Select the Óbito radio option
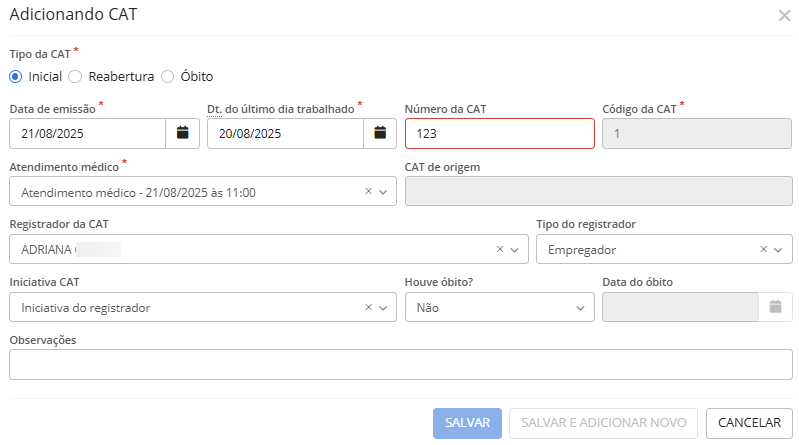The image size is (799, 445). pos(167,76)
